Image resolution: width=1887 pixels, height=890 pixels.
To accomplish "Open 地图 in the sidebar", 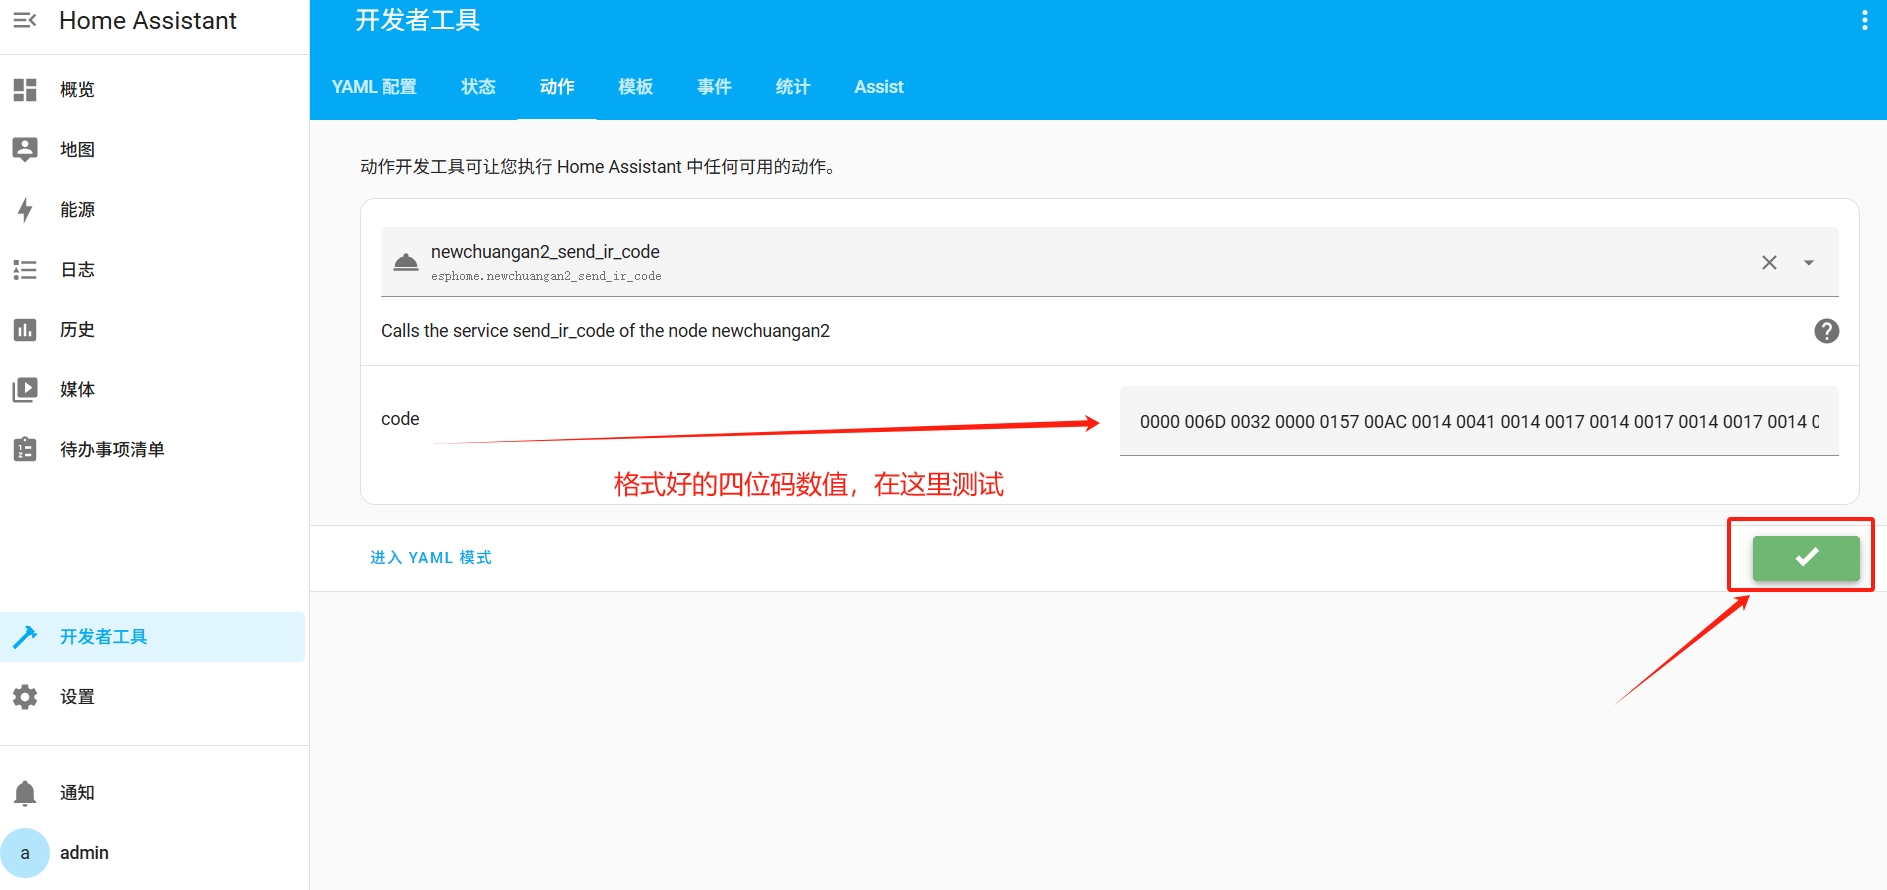I will coord(77,150).
